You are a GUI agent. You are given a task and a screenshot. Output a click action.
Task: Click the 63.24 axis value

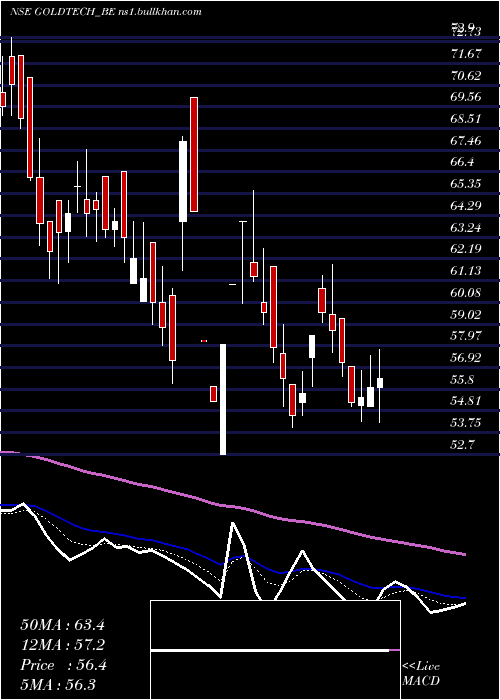click(466, 228)
